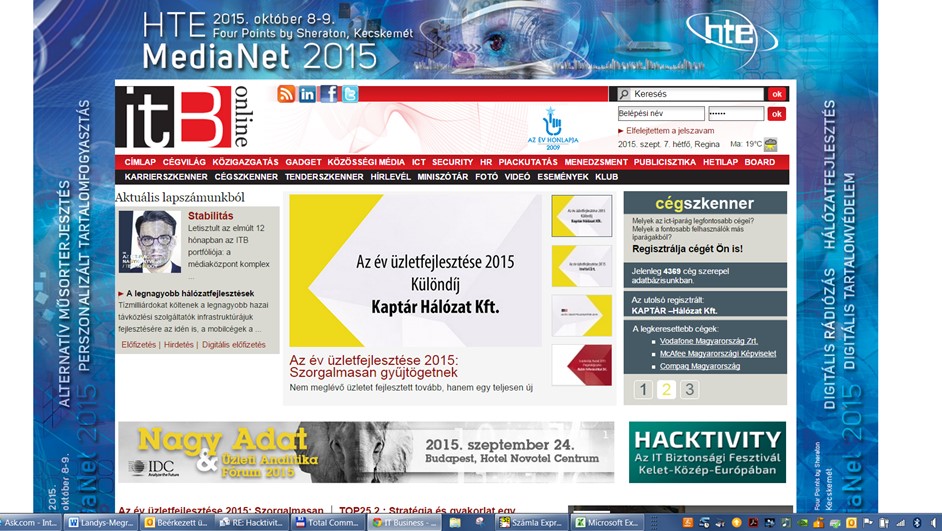The image size is (942, 531).
Task: Go to cégszkenner page 3
Action: (x=690, y=389)
